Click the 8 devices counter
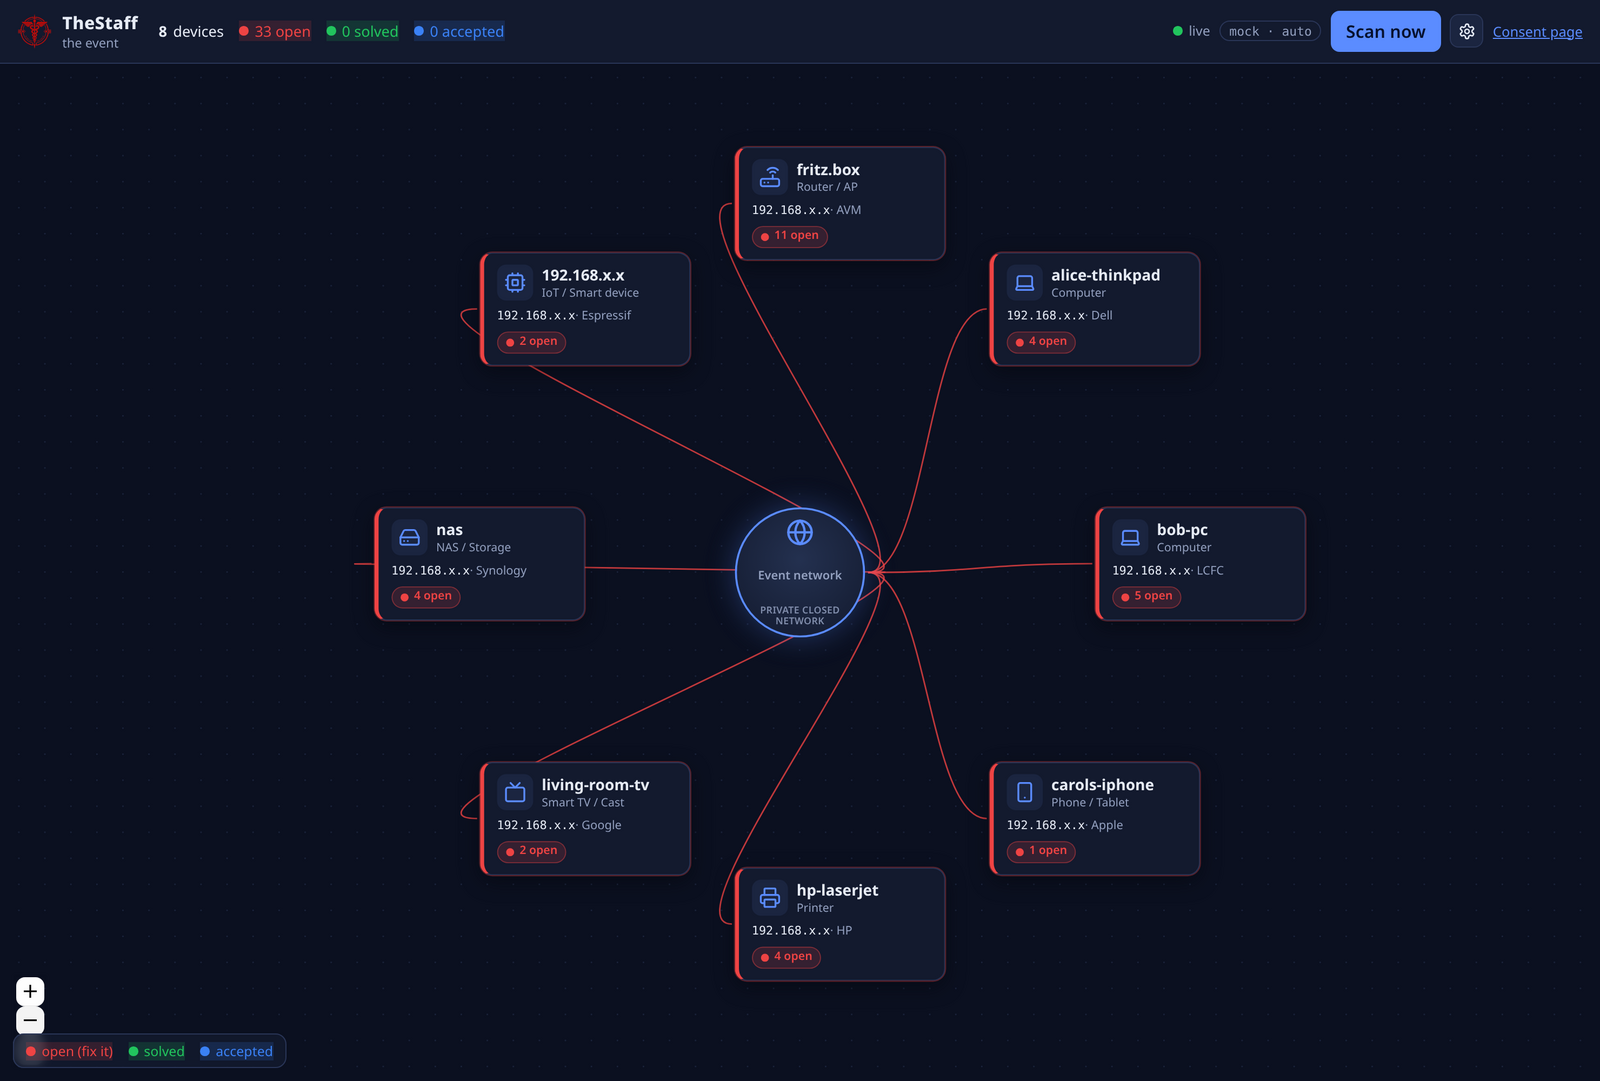Screen dimensions: 1600x1081 (191, 31)
